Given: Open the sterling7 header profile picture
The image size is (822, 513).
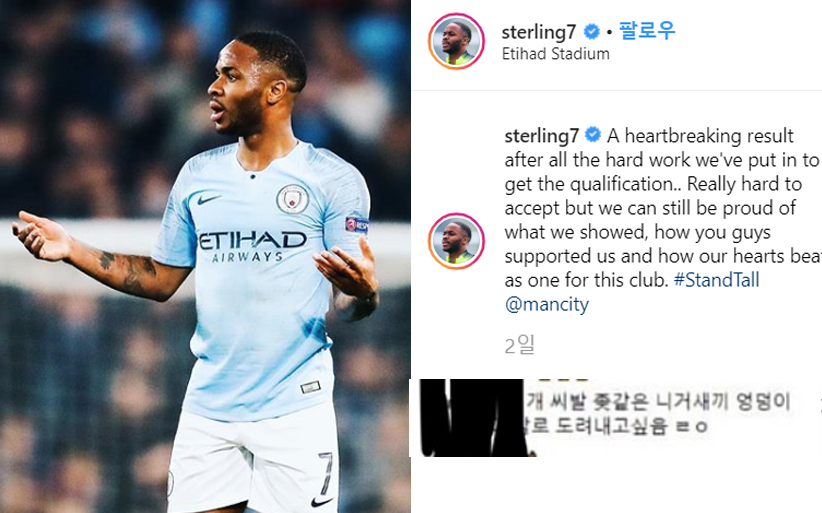Looking at the screenshot, I should (x=456, y=41).
